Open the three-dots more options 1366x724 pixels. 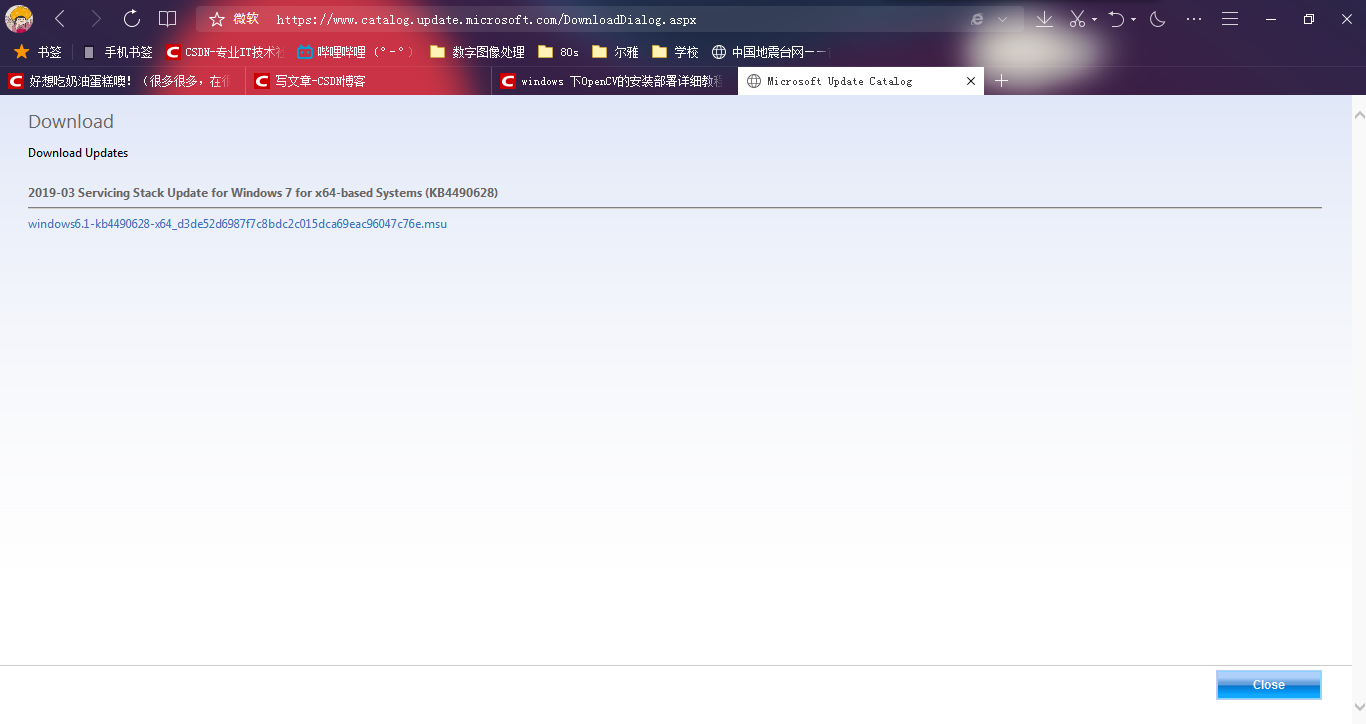[x=1194, y=19]
